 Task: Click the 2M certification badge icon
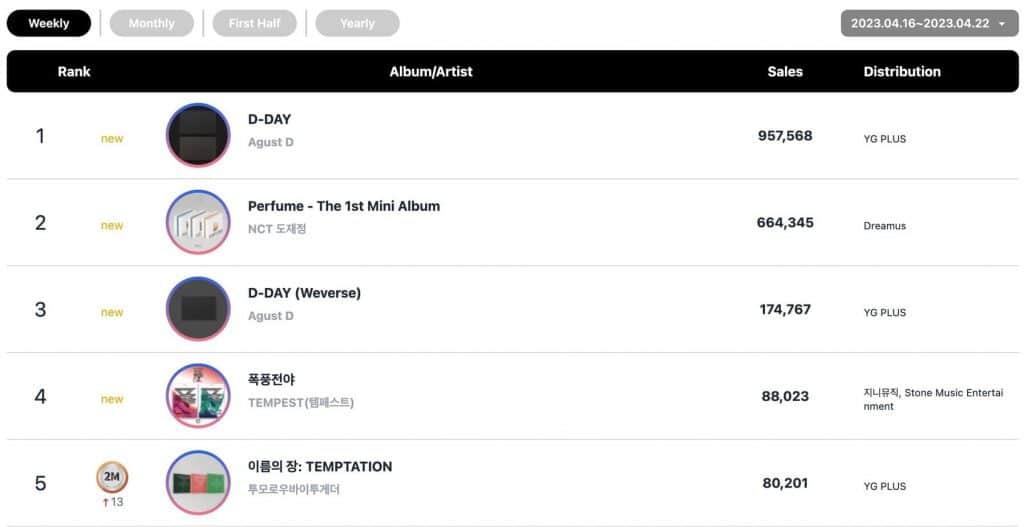point(112,477)
